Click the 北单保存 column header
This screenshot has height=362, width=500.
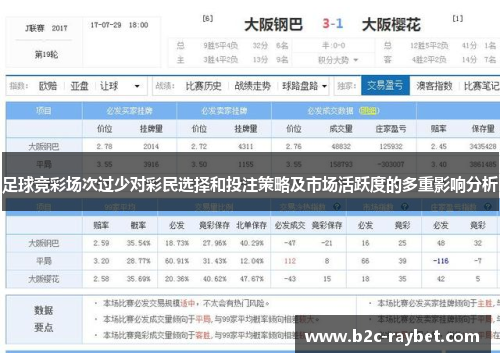coord(252,226)
